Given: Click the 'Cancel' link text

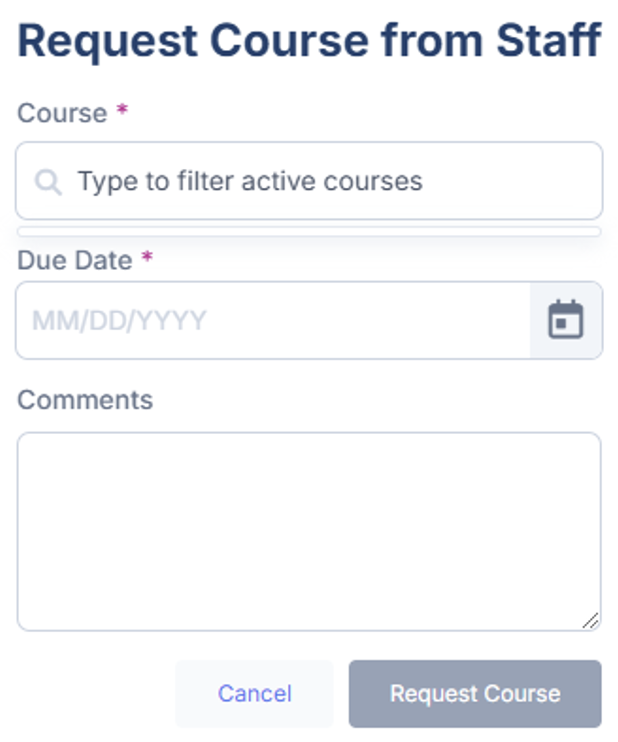Looking at the screenshot, I should [x=255, y=694].
